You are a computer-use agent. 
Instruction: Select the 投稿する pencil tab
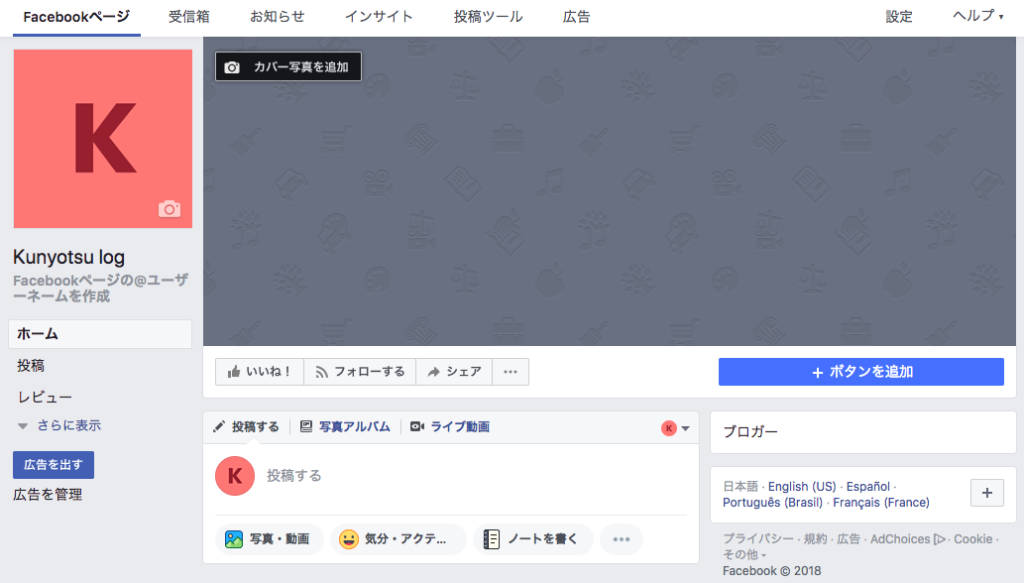coord(246,427)
